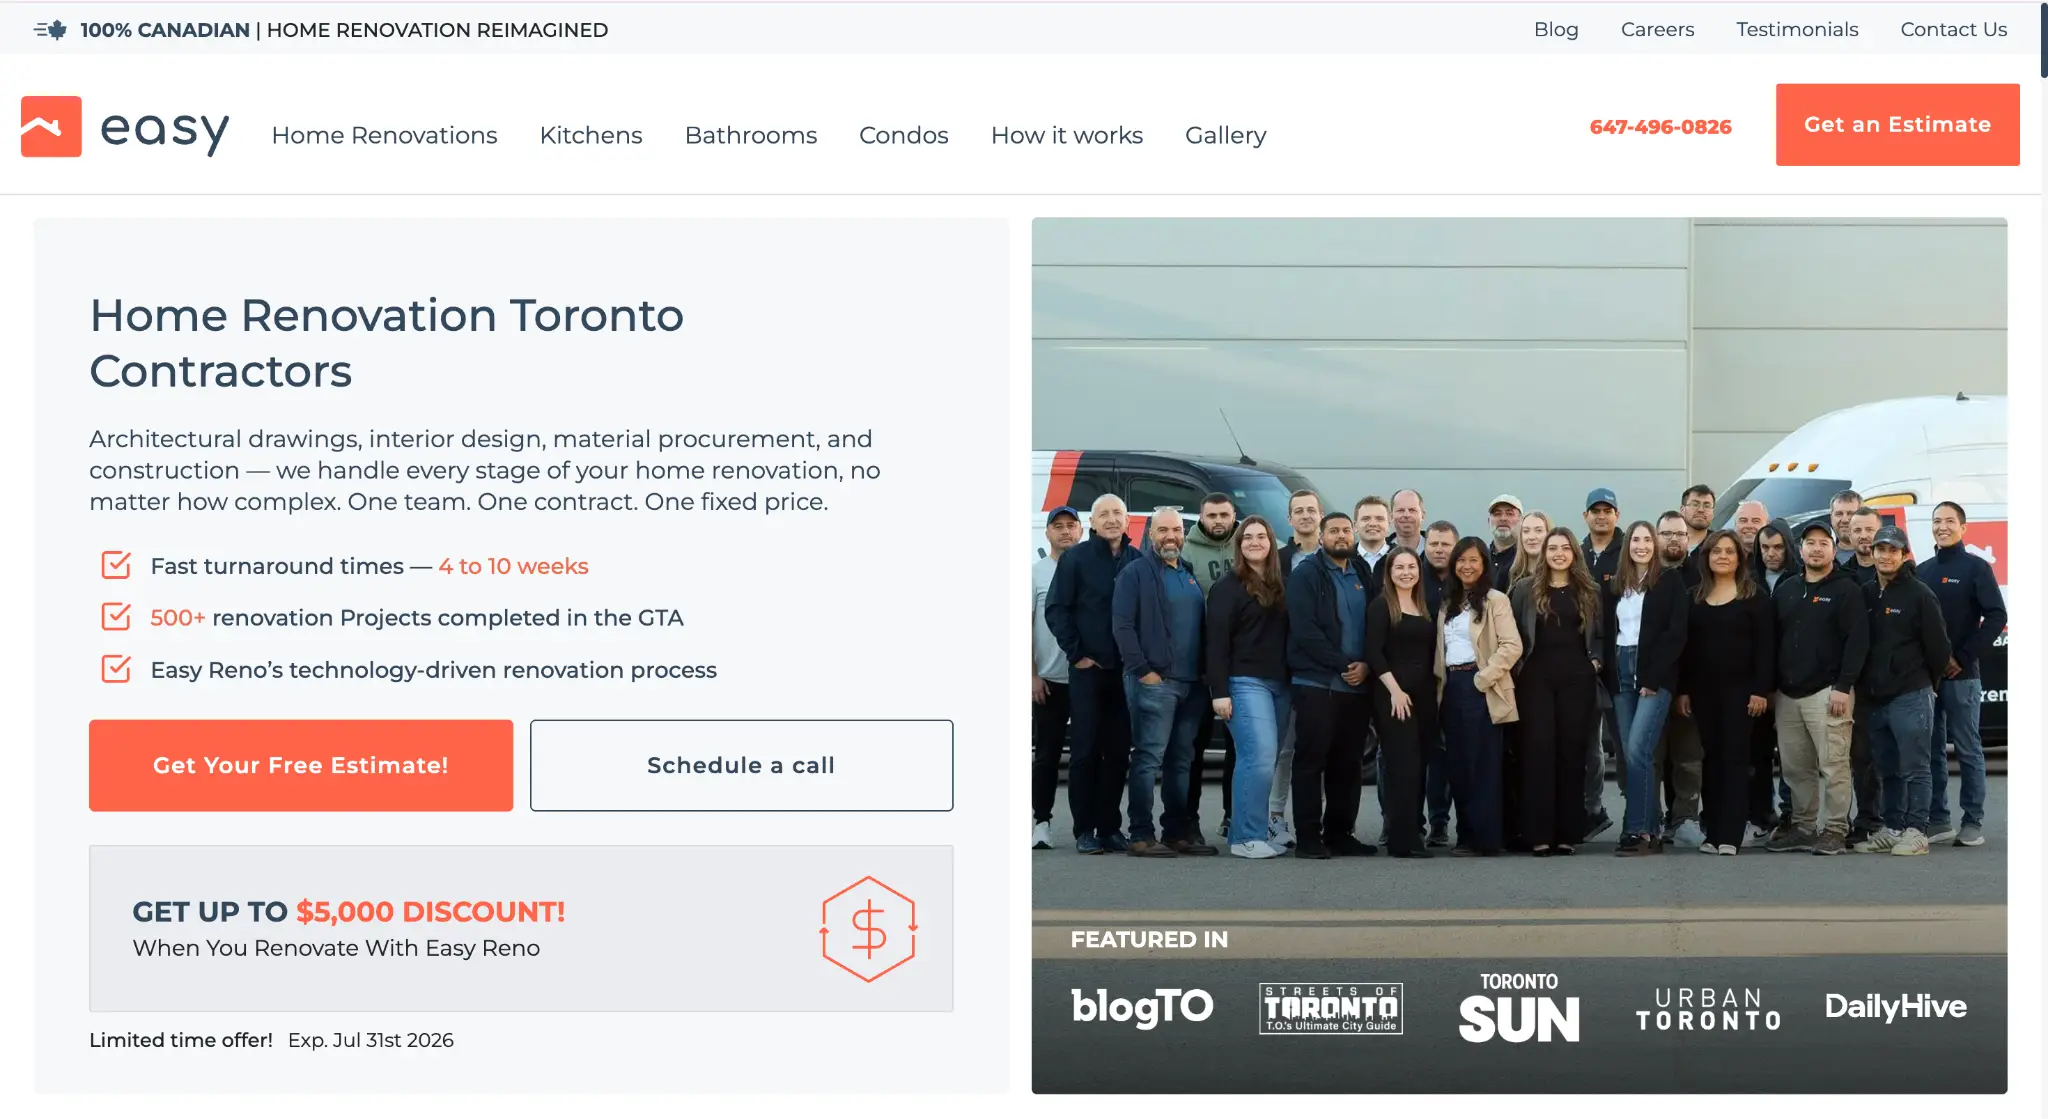2048x1119 pixels.
Task: Click the orange Easy Reno logo icon
Action: coord(51,127)
